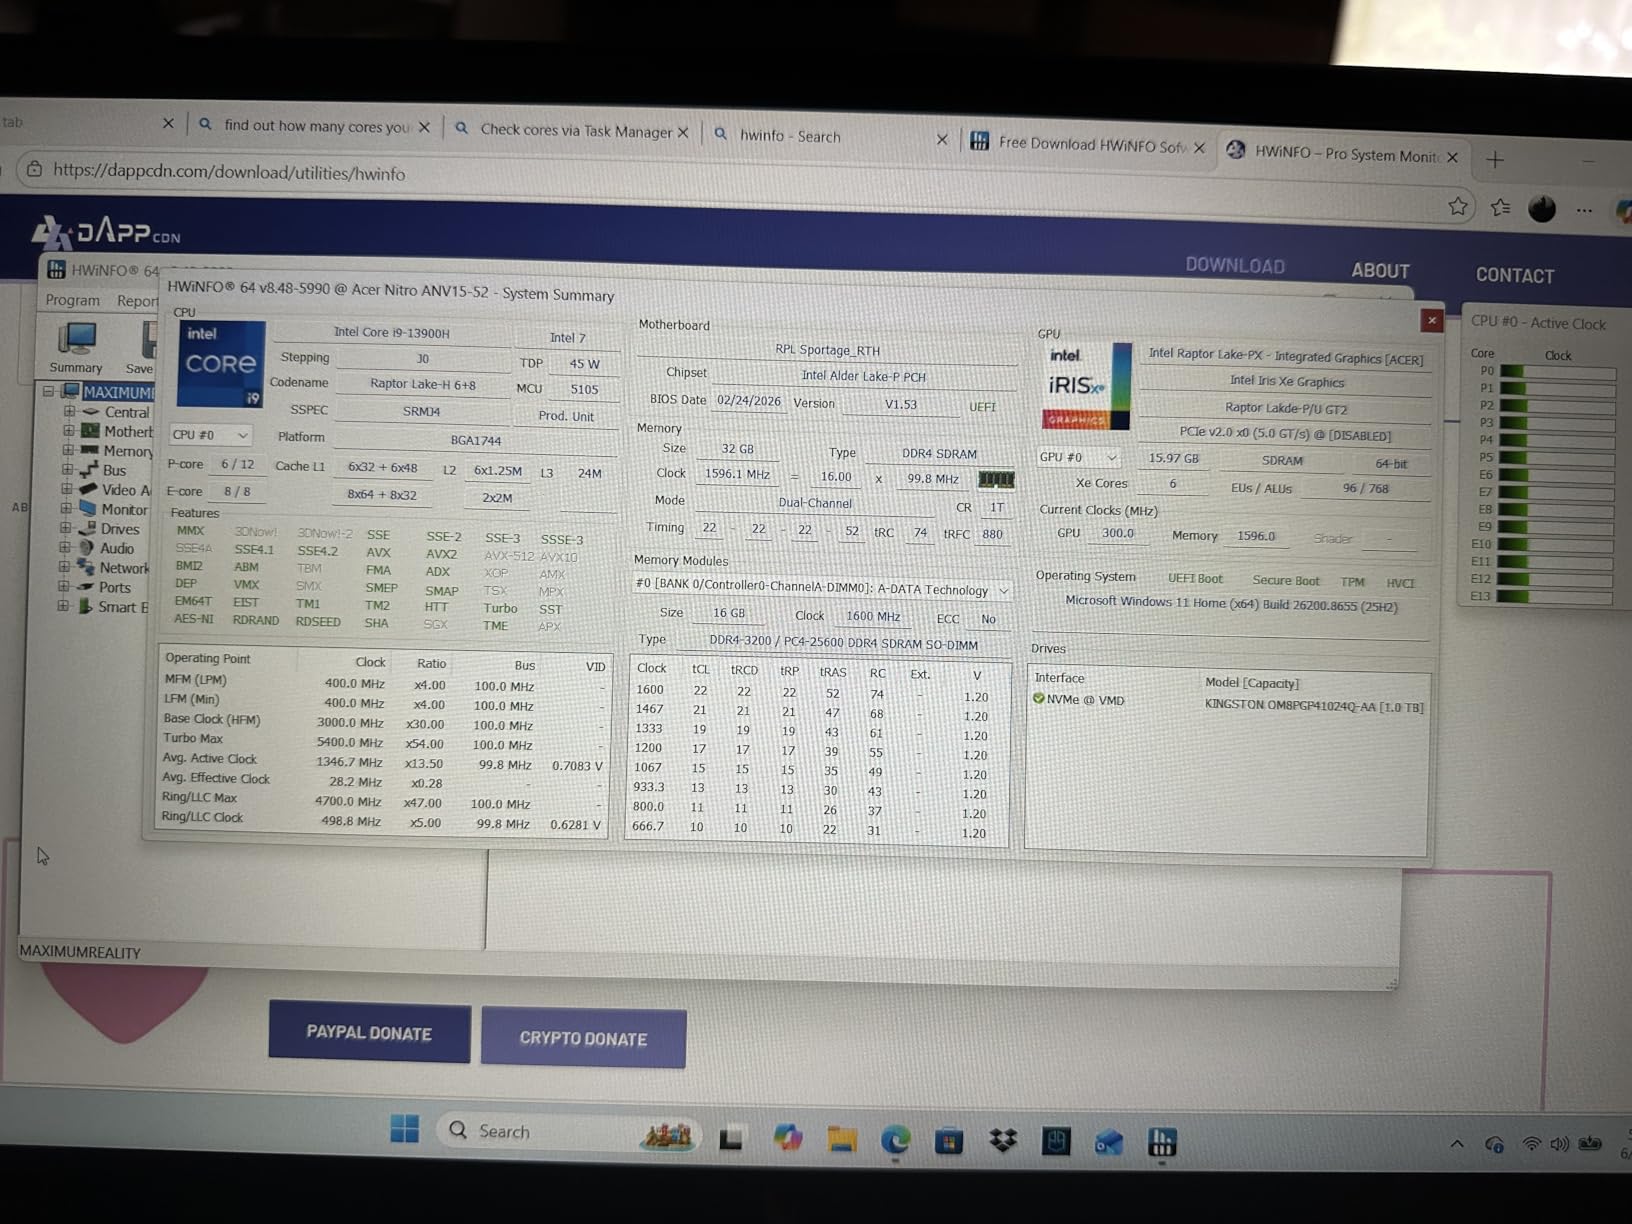Expand the Bus tree branch

click(68, 469)
